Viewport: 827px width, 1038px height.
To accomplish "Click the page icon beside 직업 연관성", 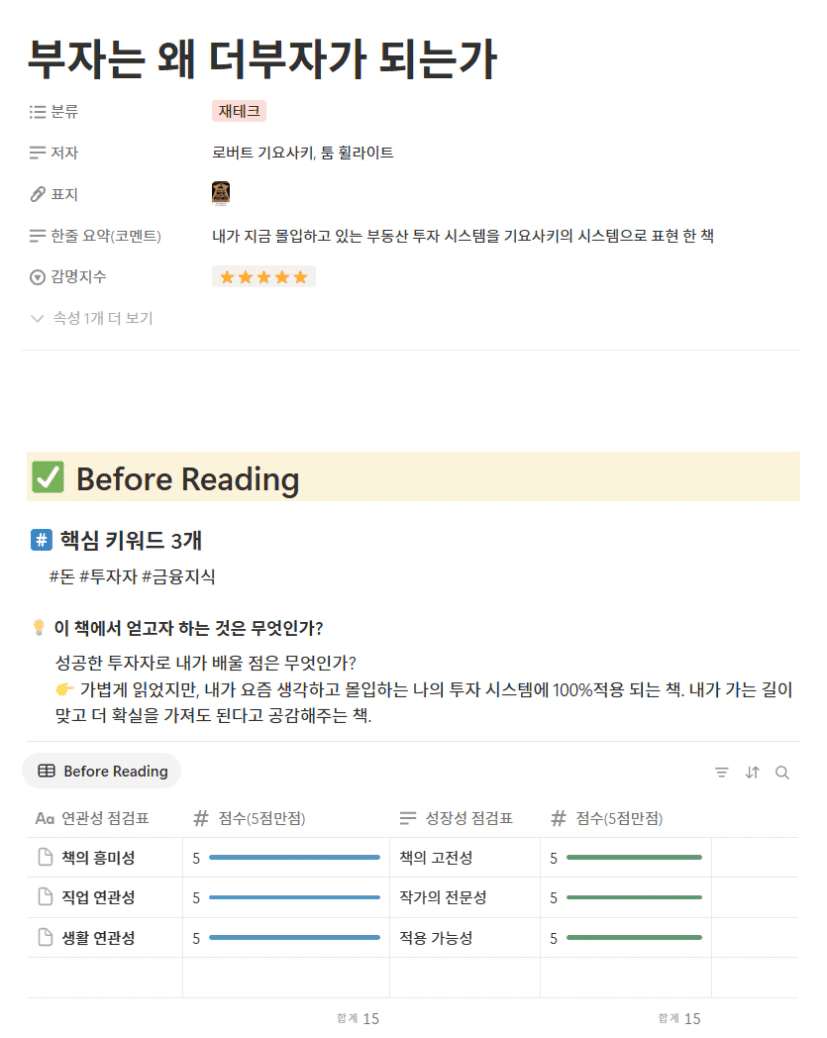I will (45, 897).
